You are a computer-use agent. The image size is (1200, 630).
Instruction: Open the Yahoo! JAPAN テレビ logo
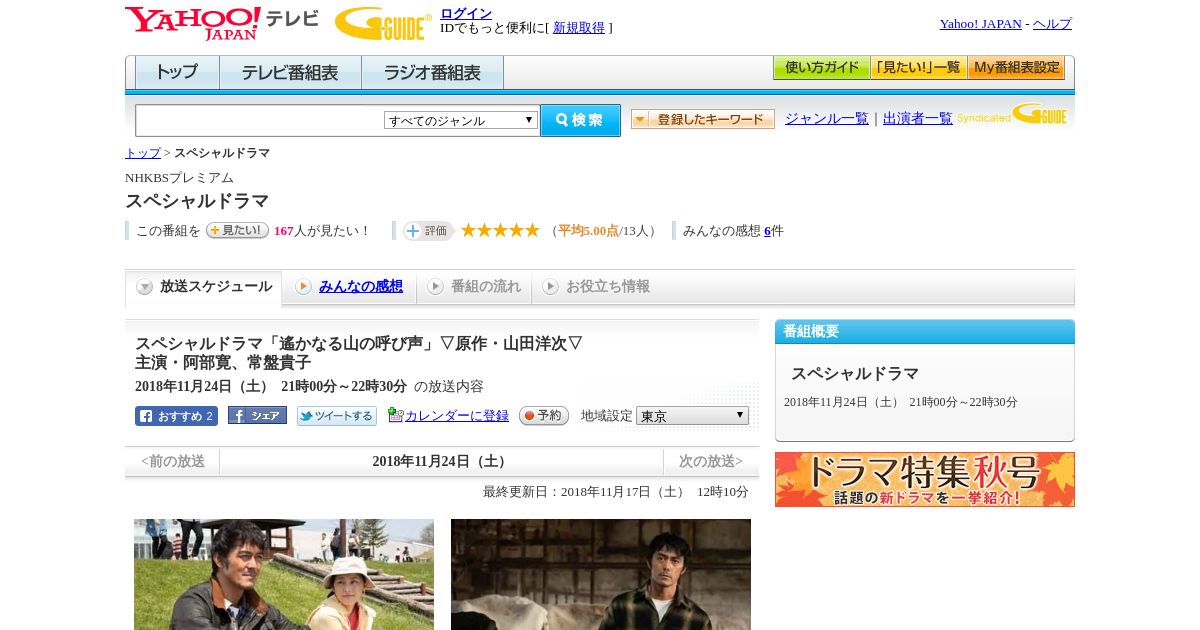(x=222, y=23)
